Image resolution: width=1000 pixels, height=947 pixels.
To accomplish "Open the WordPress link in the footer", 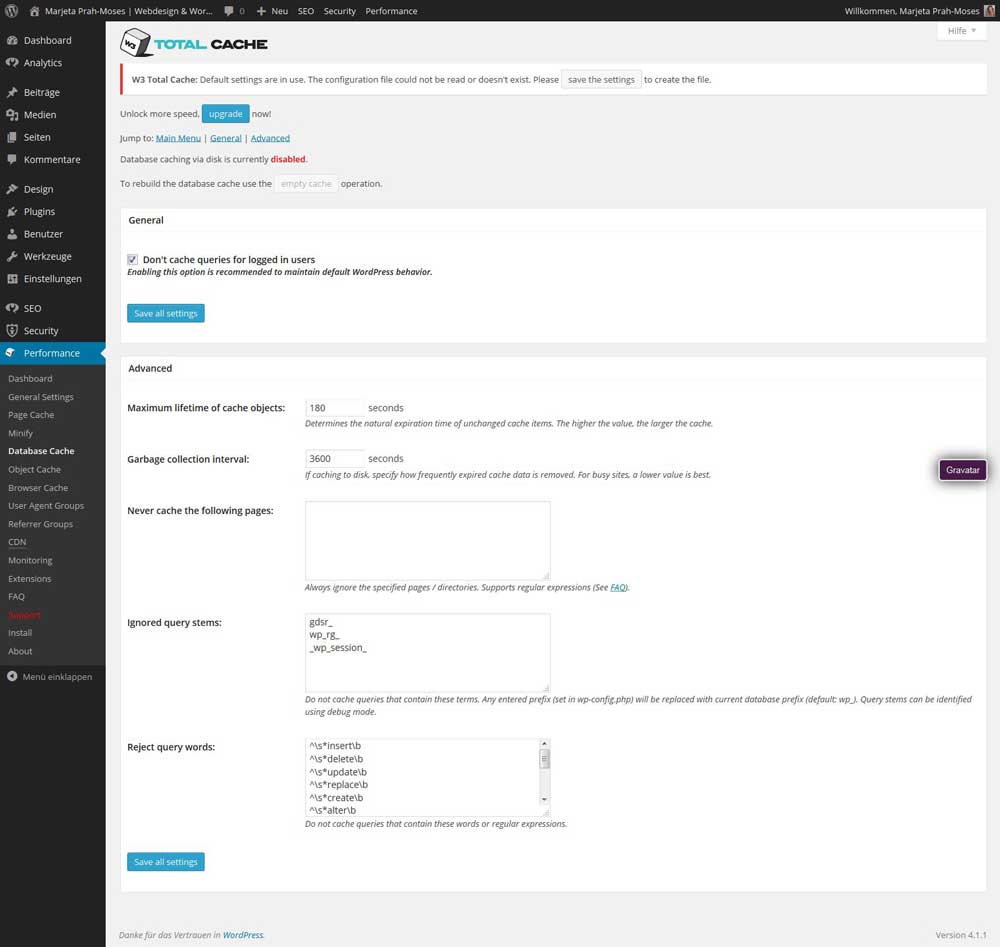I will (x=243, y=935).
